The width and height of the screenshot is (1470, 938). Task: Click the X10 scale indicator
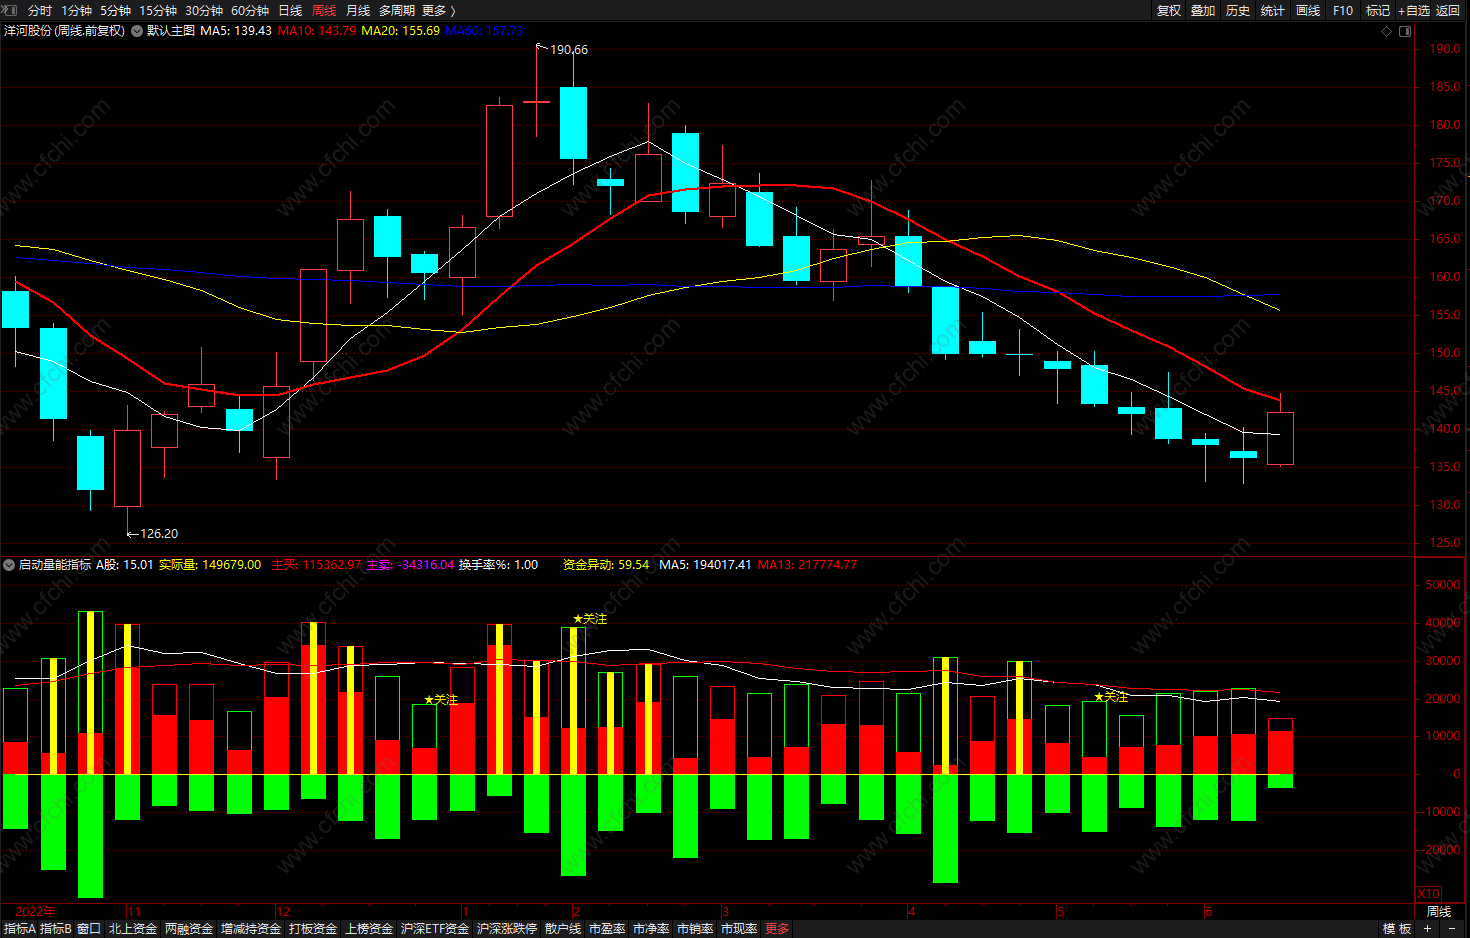pos(1429,893)
